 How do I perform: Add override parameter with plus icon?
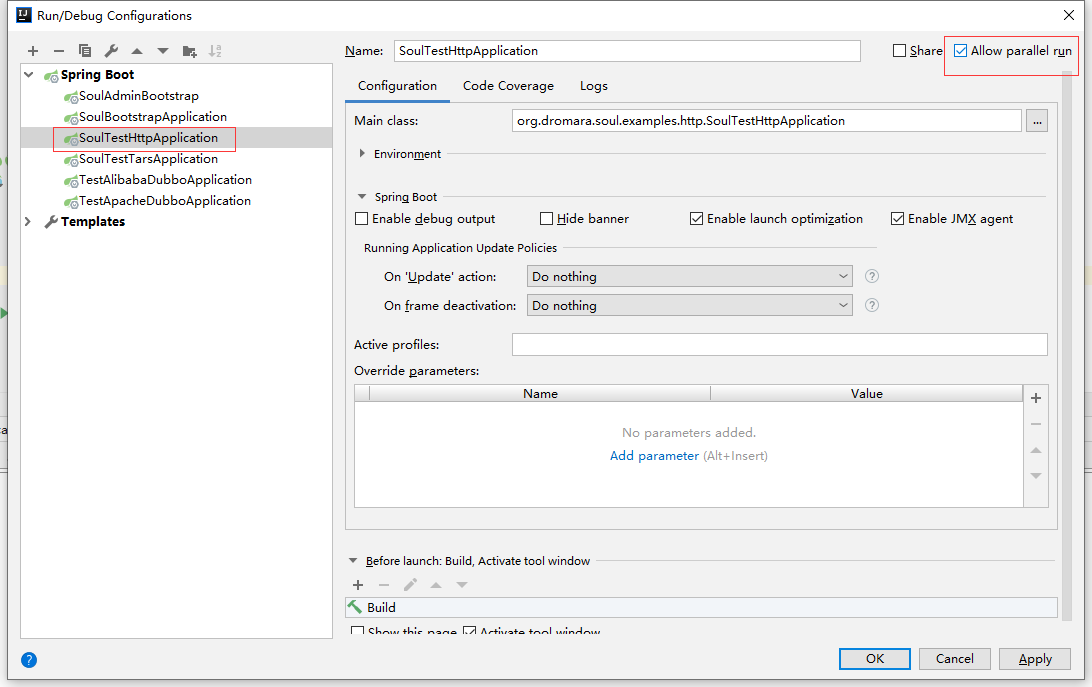(x=1036, y=398)
